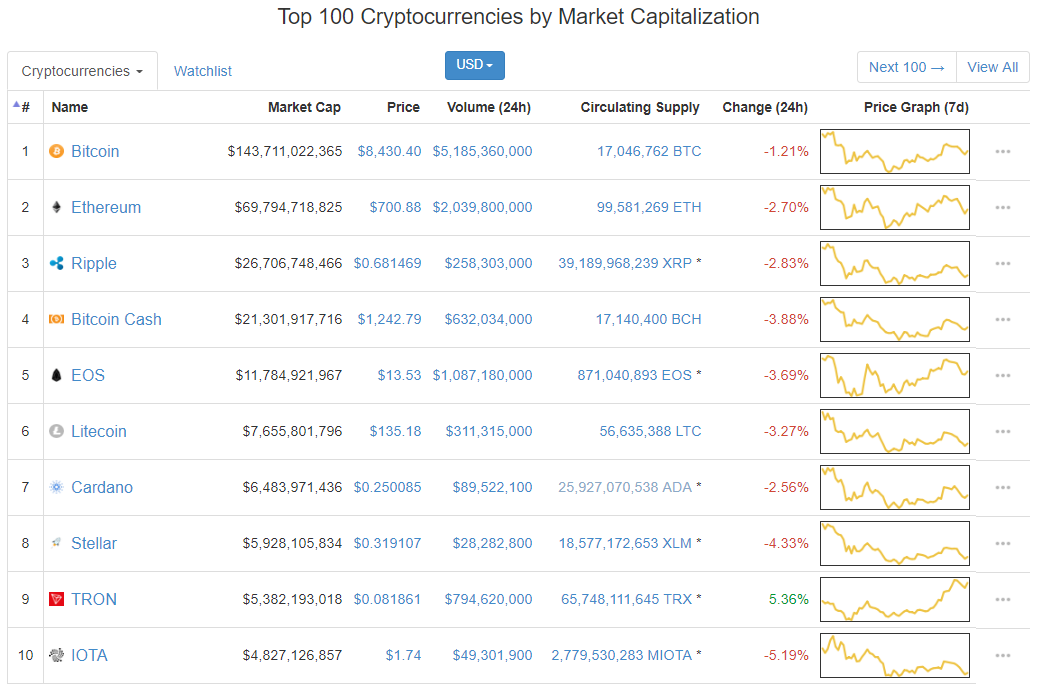Screen dimensions: 1038x684
Task: Open the USD currency dropdown
Action: [x=475, y=65]
